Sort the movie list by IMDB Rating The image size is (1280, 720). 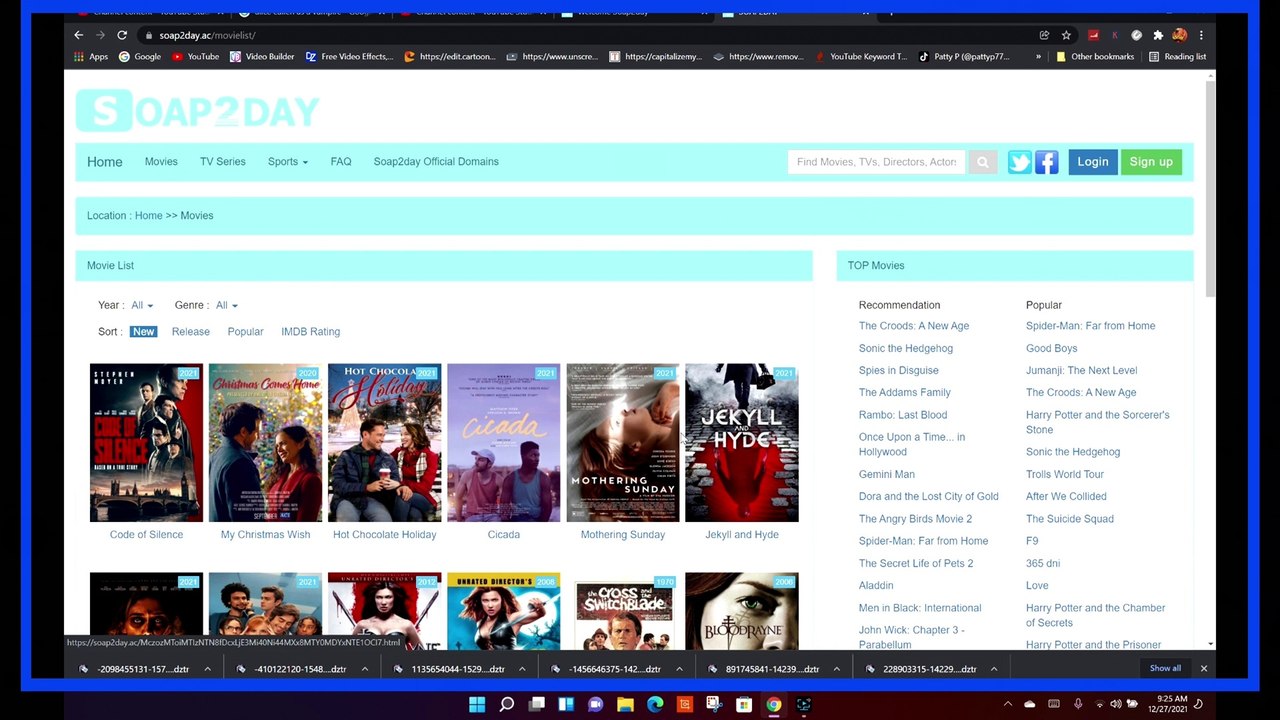(310, 332)
